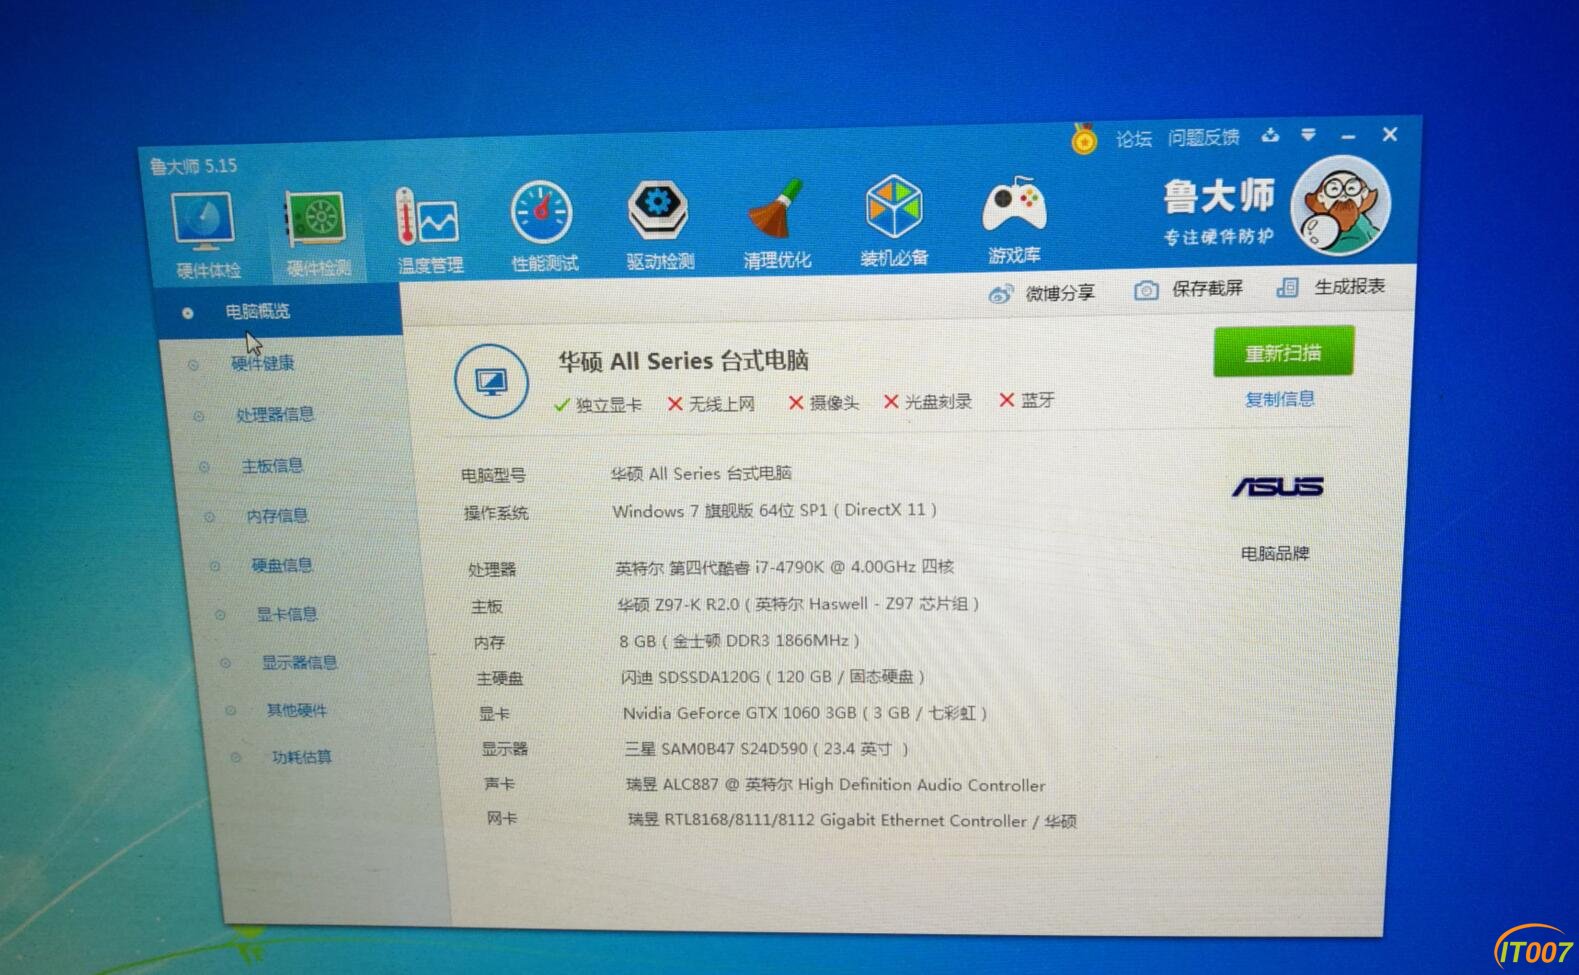Select 主板信息 in the sidebar

(x=272, y=466)
